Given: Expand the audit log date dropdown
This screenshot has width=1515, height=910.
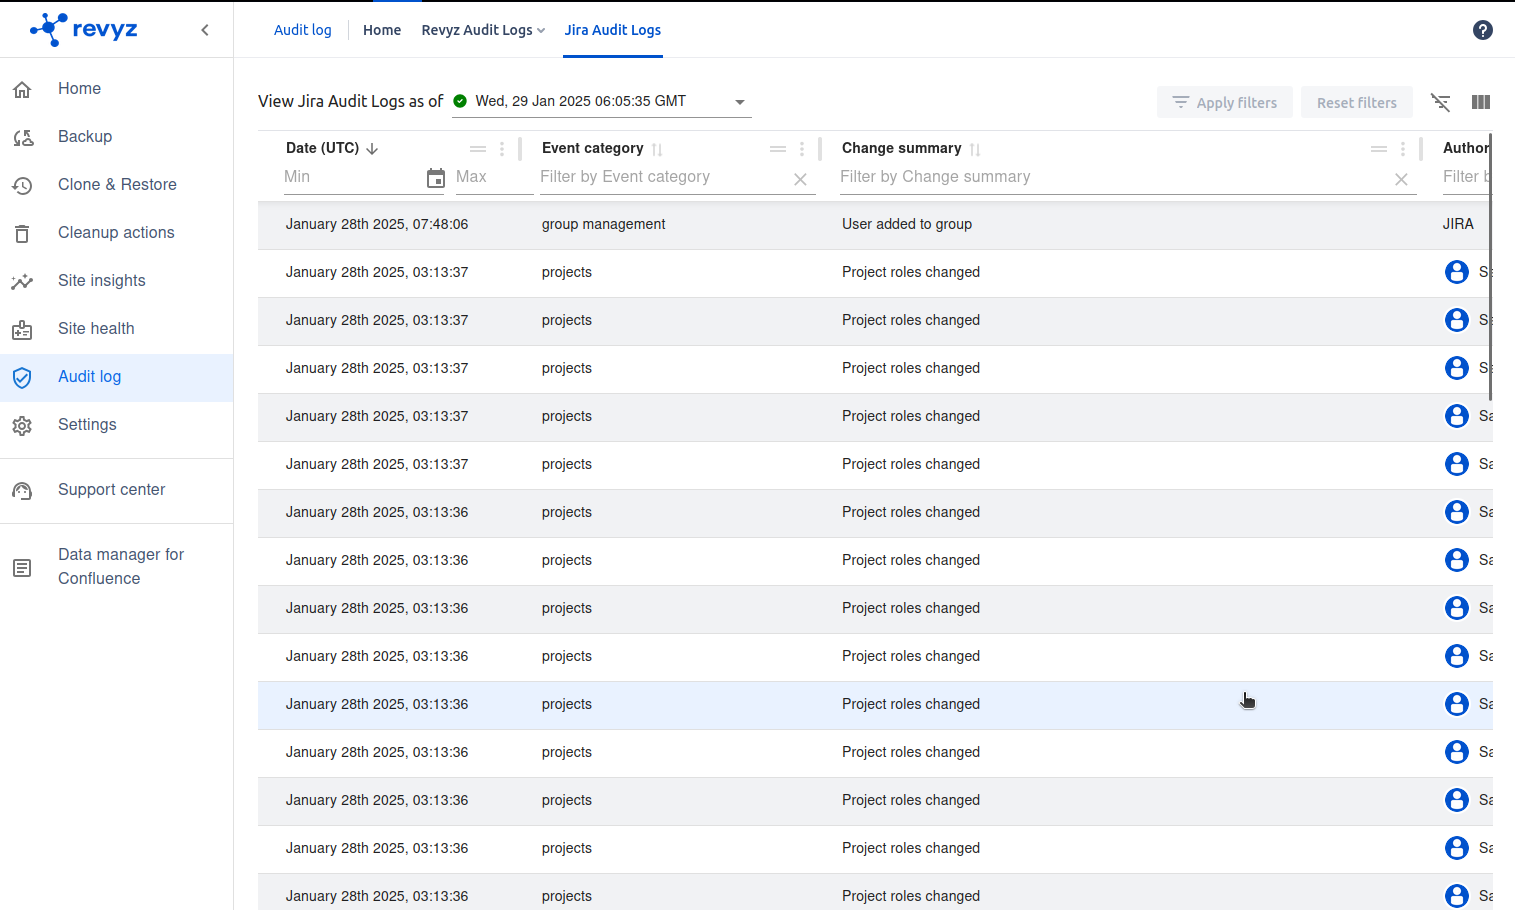Looking at the screenshot, I should 740,102.
